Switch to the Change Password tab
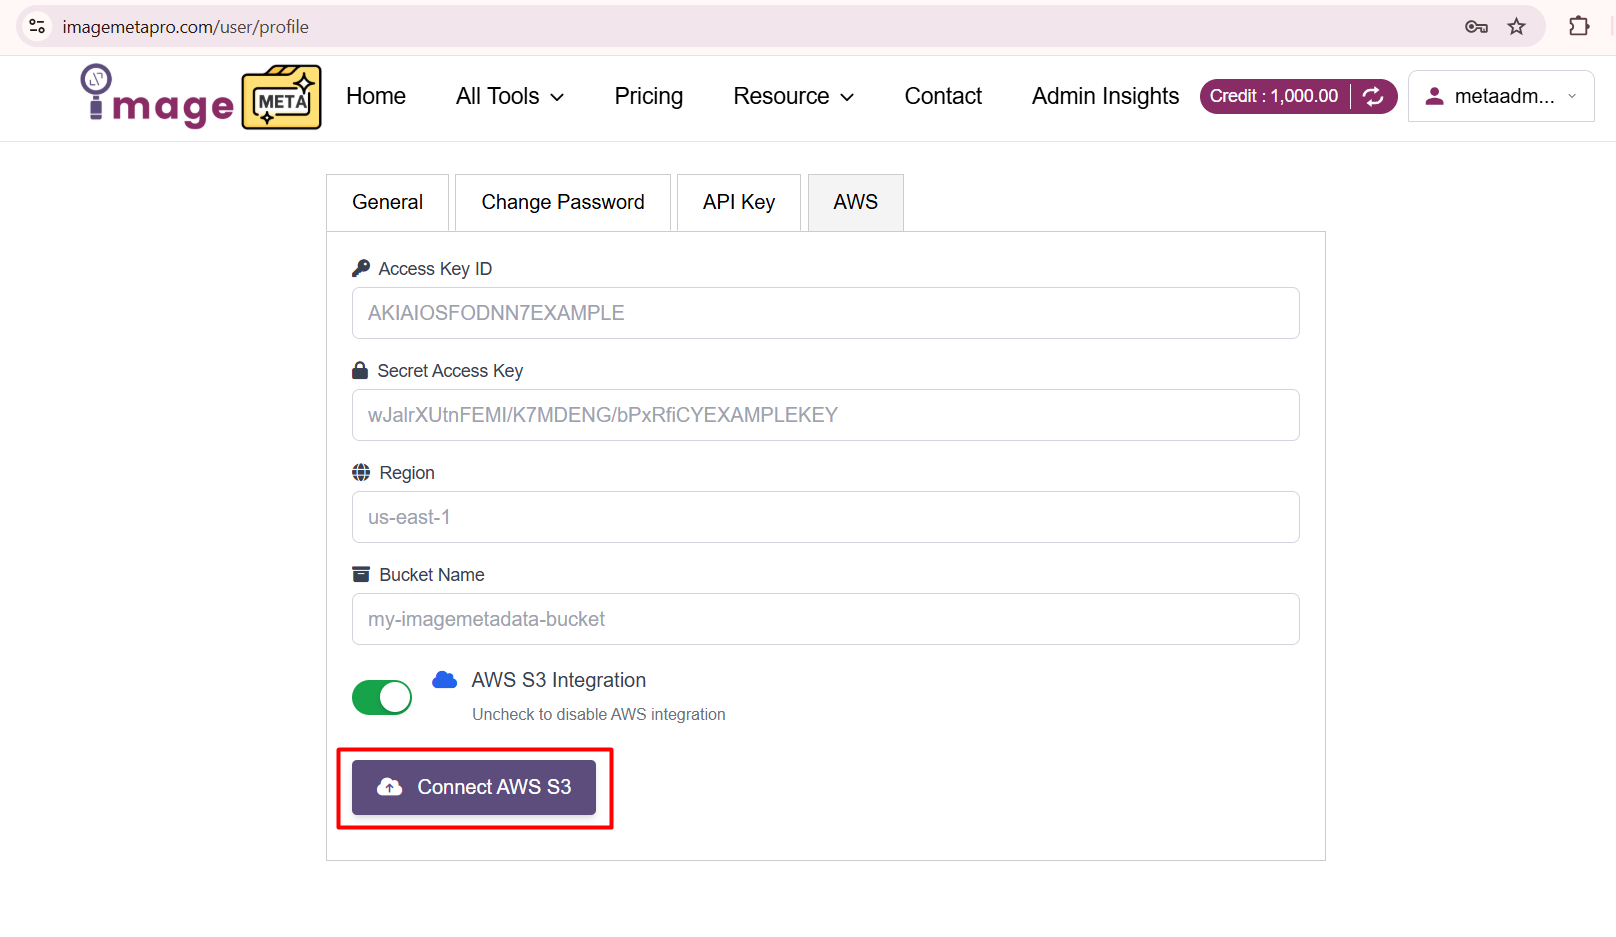 pos(562,202)
